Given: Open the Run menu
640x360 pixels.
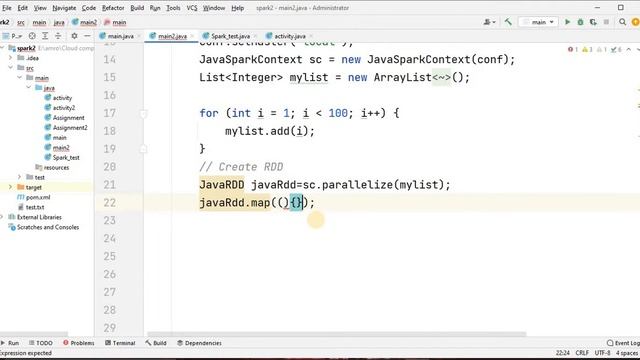Looking at the screenshot, I should pos(155,8).
